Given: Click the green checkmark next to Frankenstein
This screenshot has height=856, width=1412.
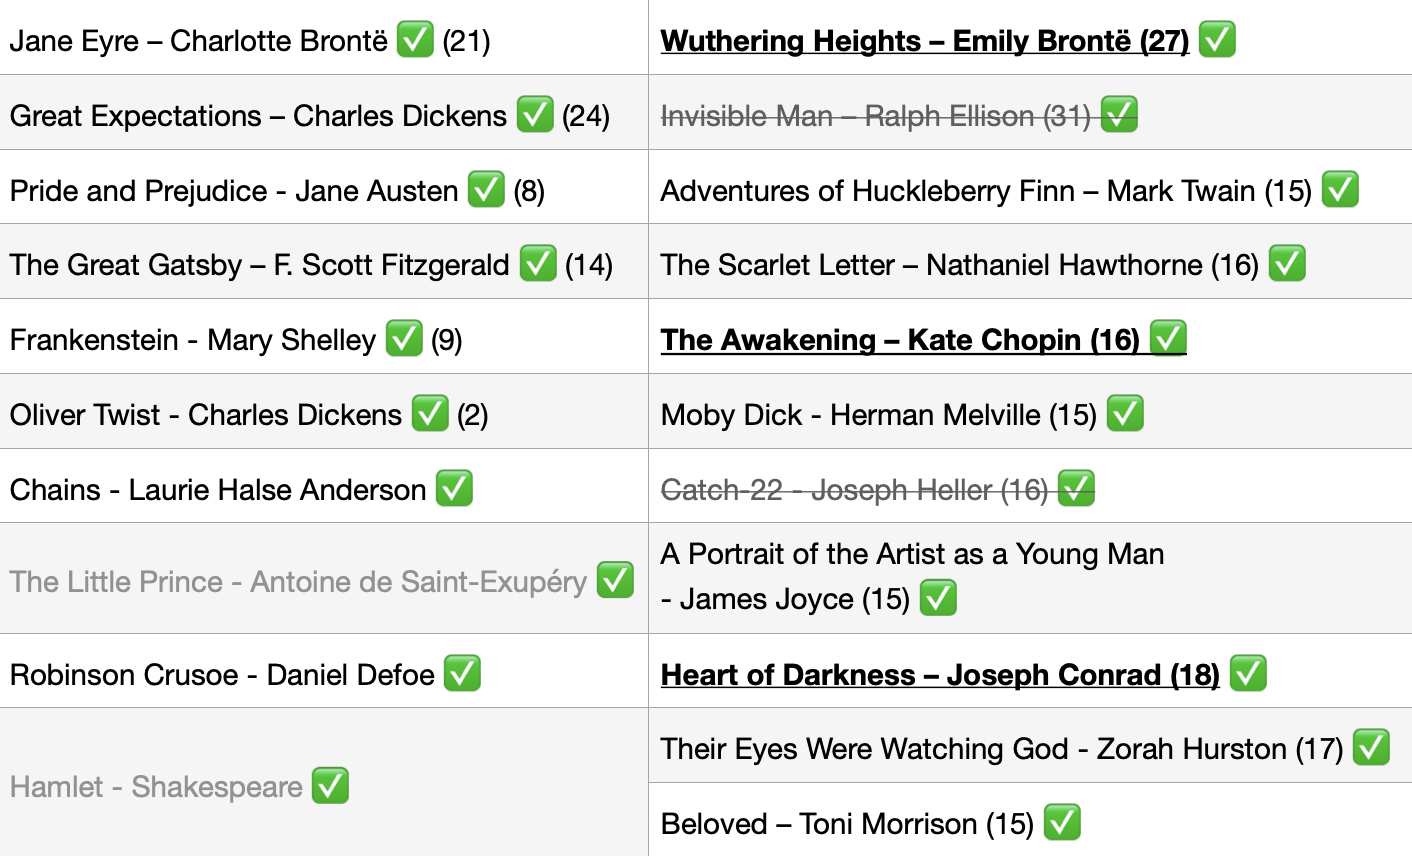Looking at the screenshot, I should [404, 338].
